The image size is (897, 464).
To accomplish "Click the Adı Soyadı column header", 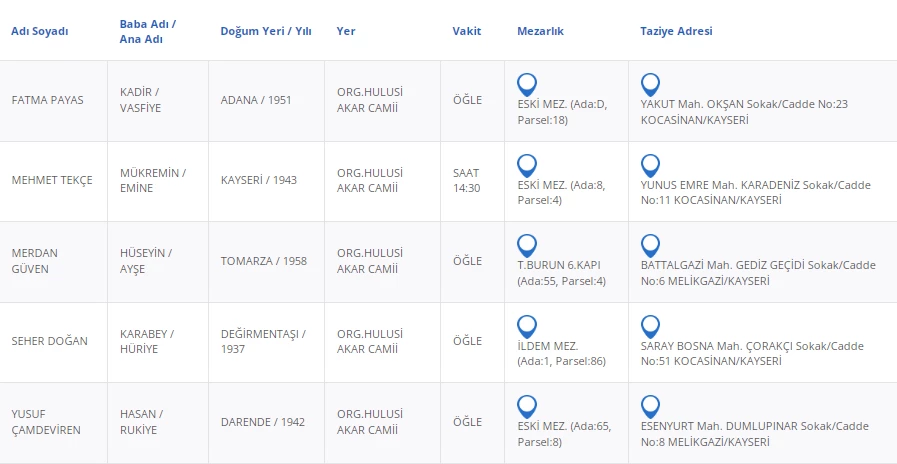I will pyautogui.click(x=40, y=31).
